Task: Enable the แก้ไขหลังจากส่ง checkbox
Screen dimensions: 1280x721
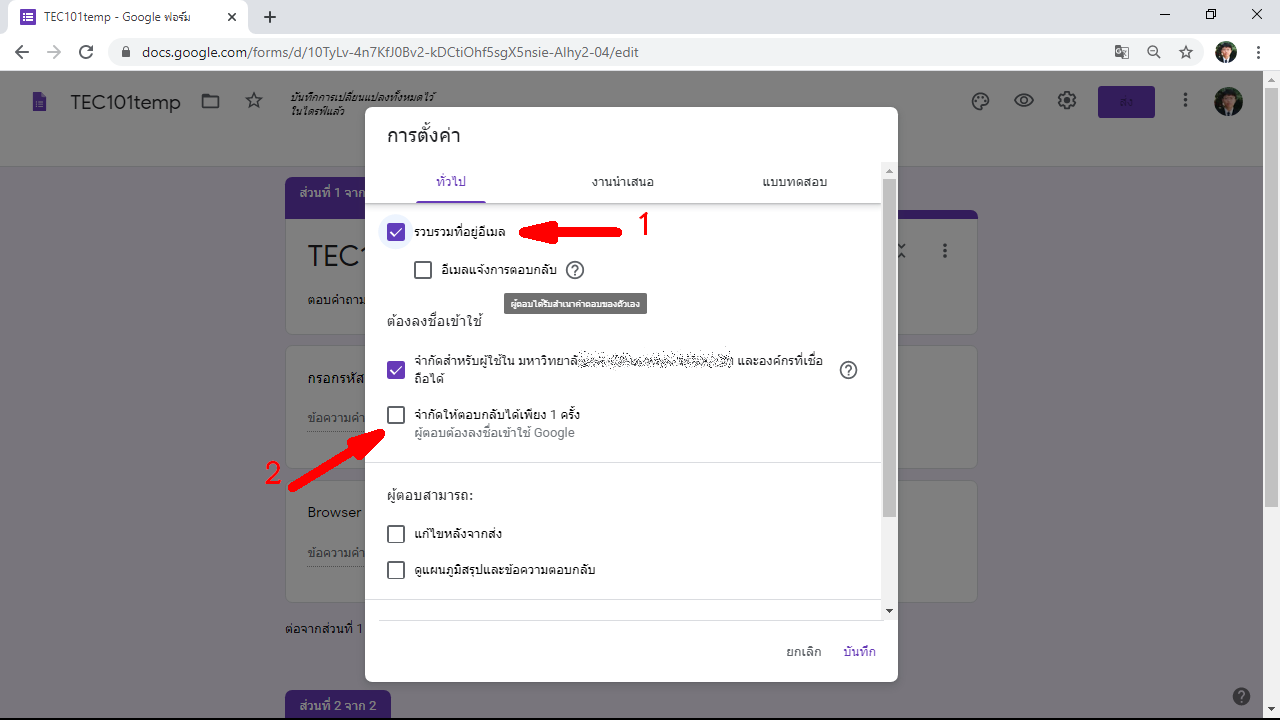Action: coord(396,534)
